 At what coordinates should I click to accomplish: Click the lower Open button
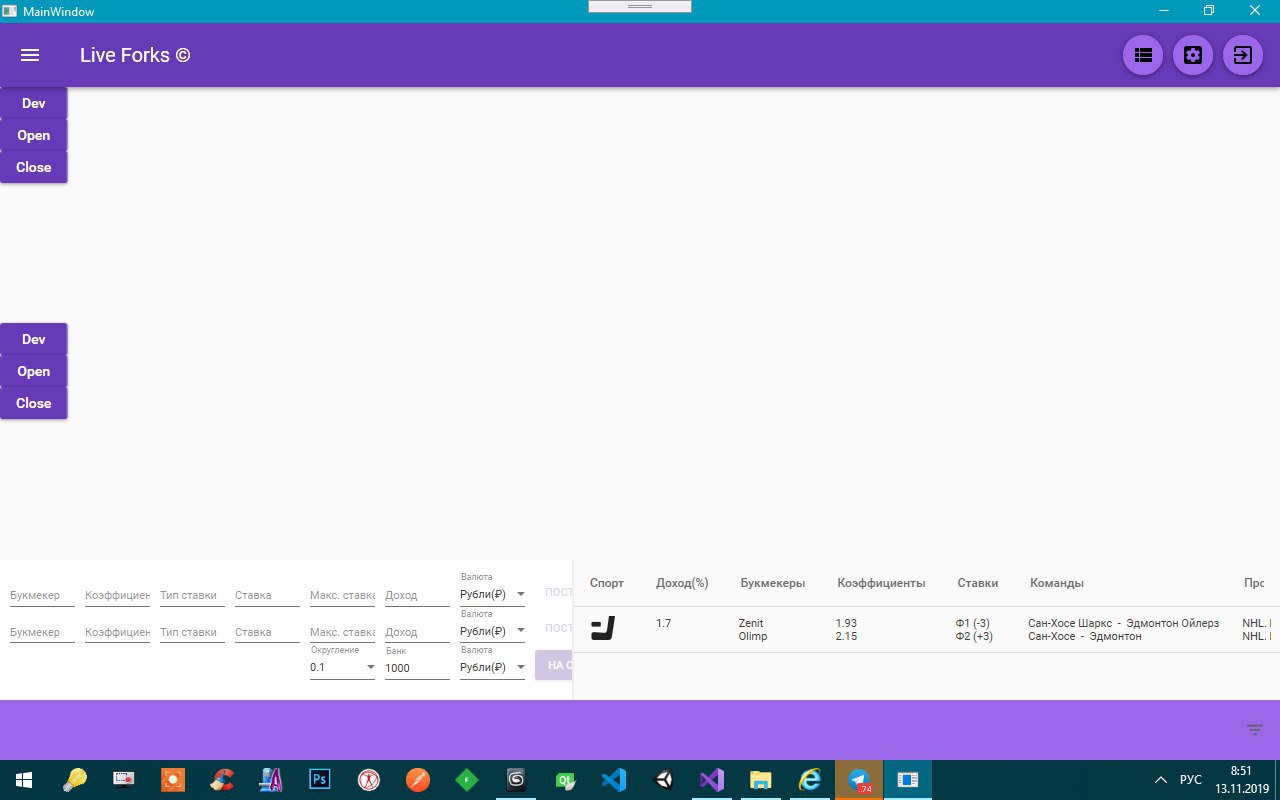pyautogui.click(x=34, y=371)
